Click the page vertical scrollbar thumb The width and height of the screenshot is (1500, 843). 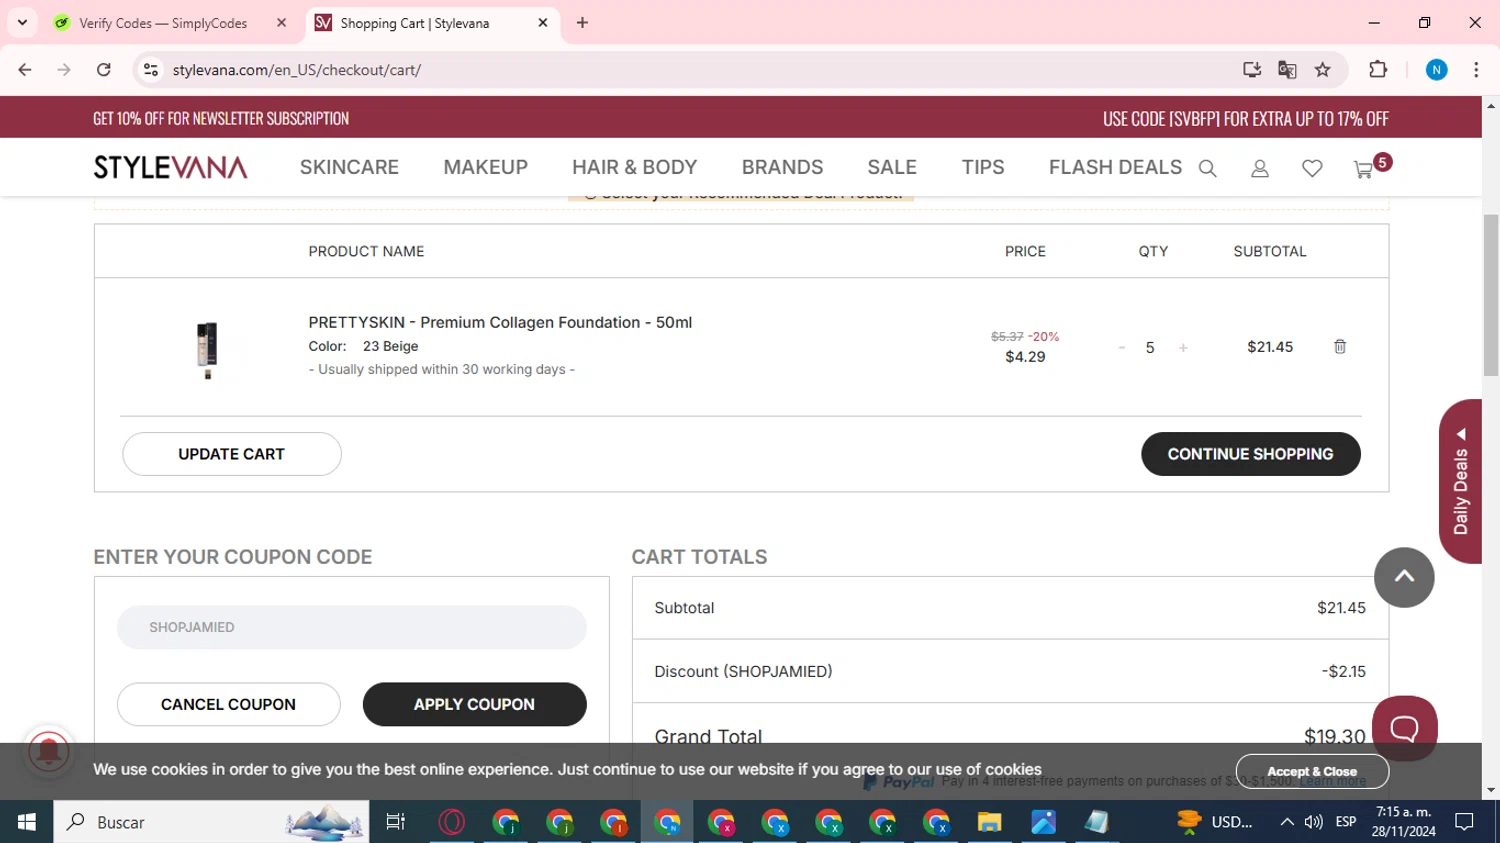coord(1491,295)
